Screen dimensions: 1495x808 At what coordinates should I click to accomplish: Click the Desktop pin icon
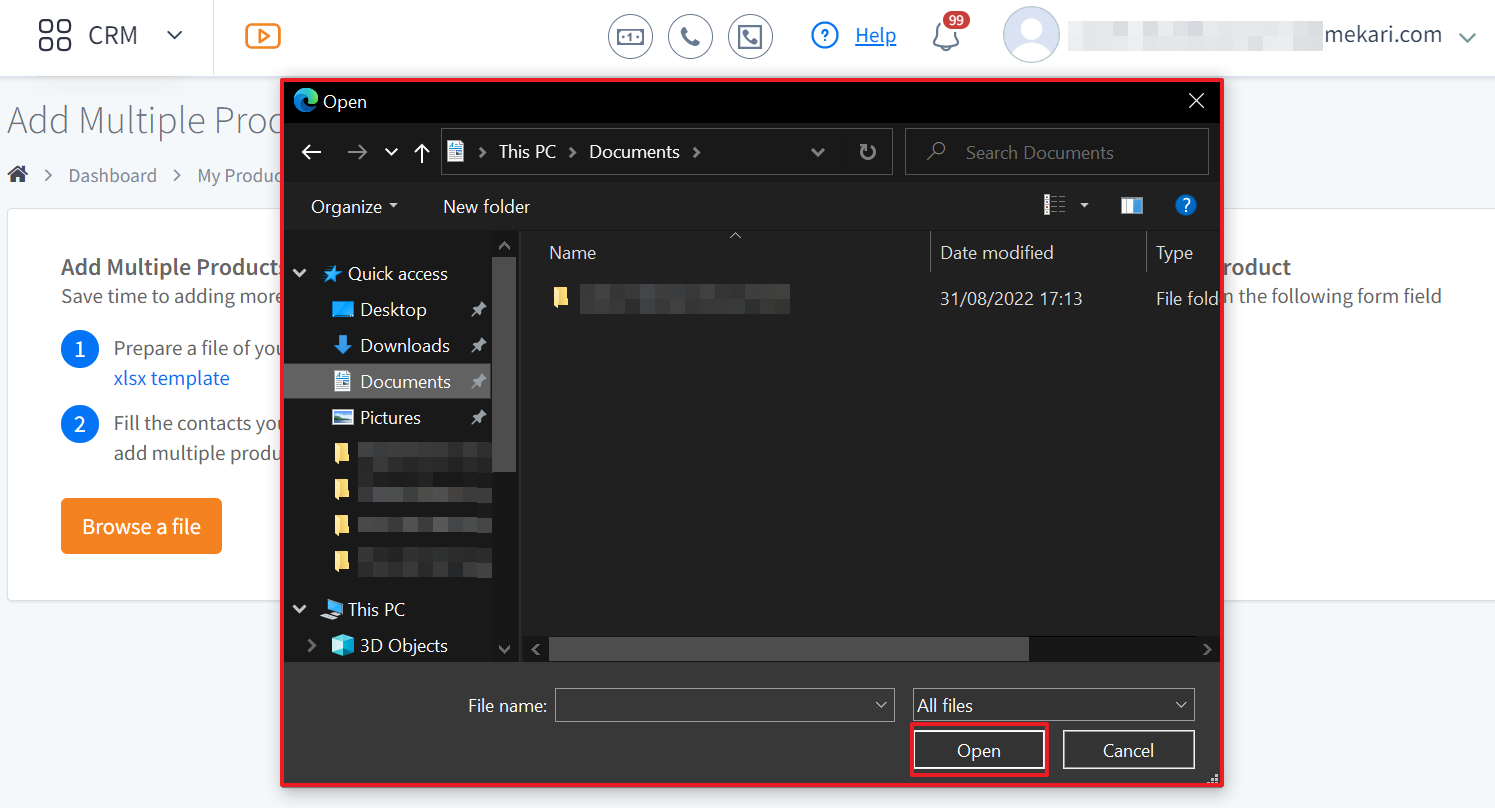coord(478,309)
